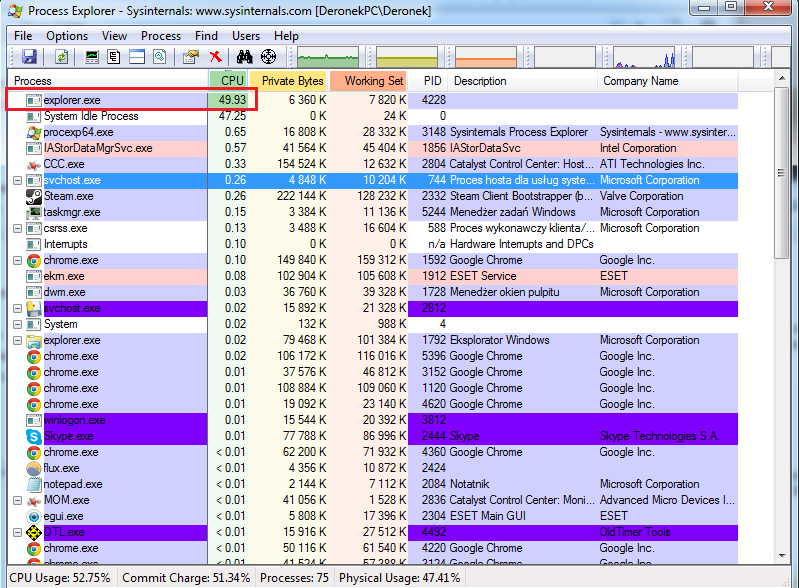Collapse the explorer.exe PID 1792 tree node

[17, 340]
